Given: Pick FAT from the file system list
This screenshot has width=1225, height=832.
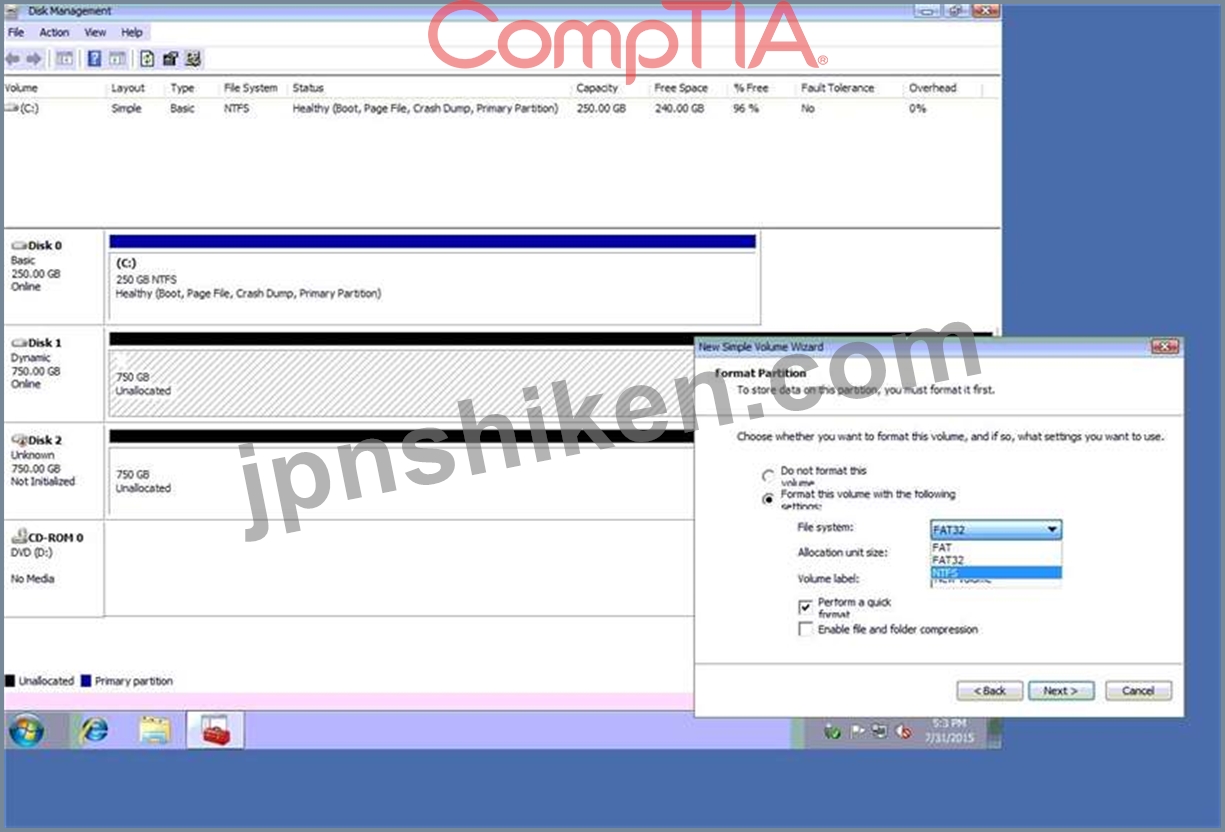Looking at the screenshot, I should point(996,547).
